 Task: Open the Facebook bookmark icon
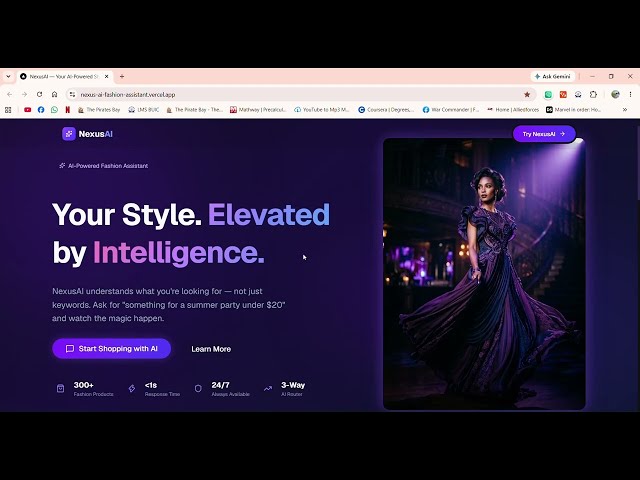(41, 109)
